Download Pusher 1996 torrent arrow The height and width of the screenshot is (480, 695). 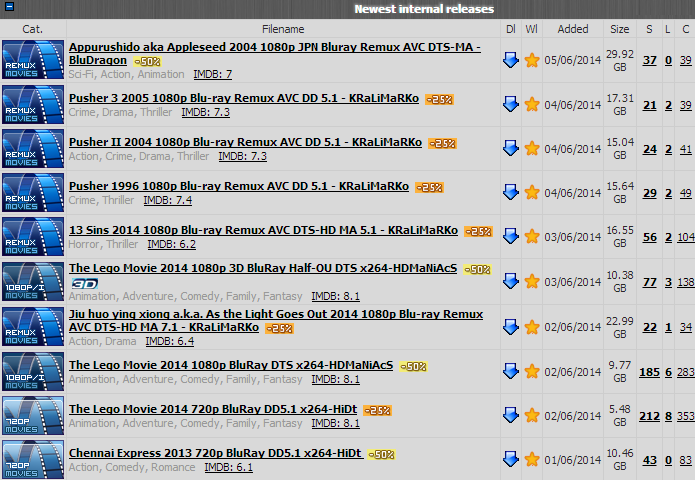(x=511, y=192)
